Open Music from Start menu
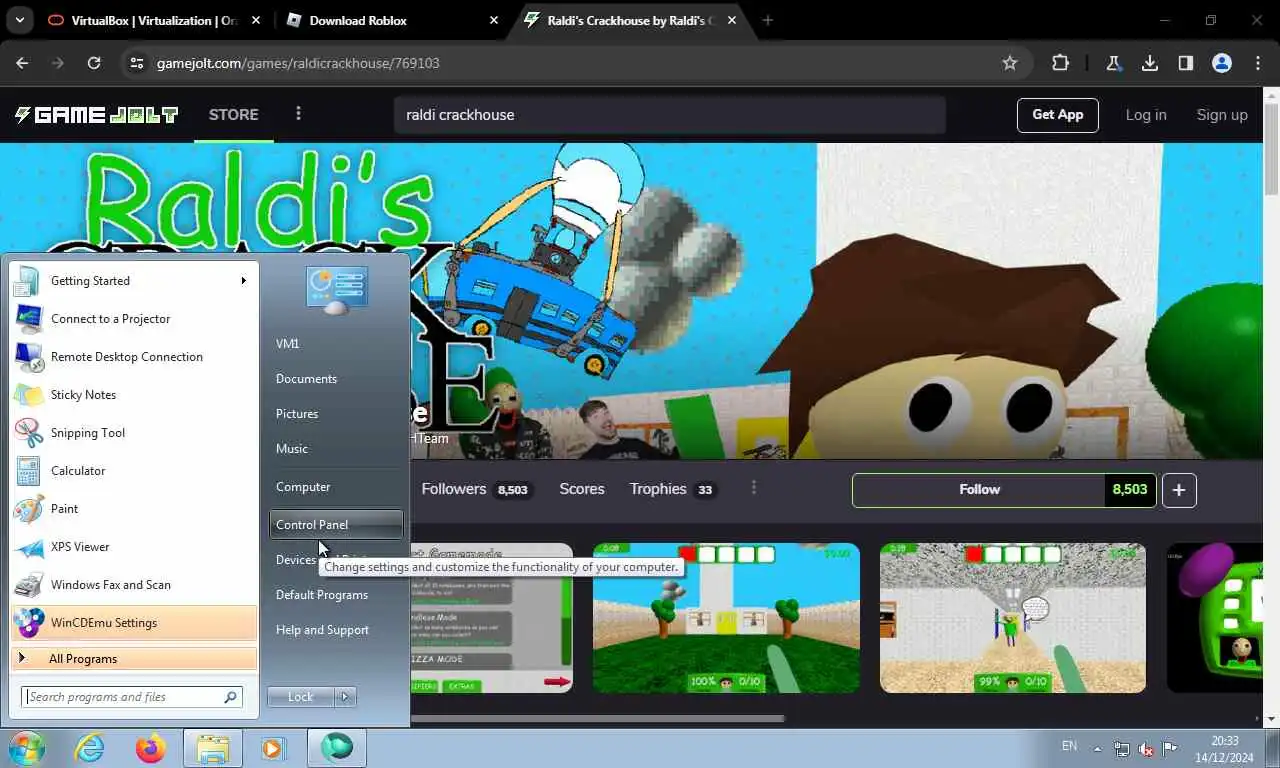This screenshot has width=1280, height=768. point(292,449)
